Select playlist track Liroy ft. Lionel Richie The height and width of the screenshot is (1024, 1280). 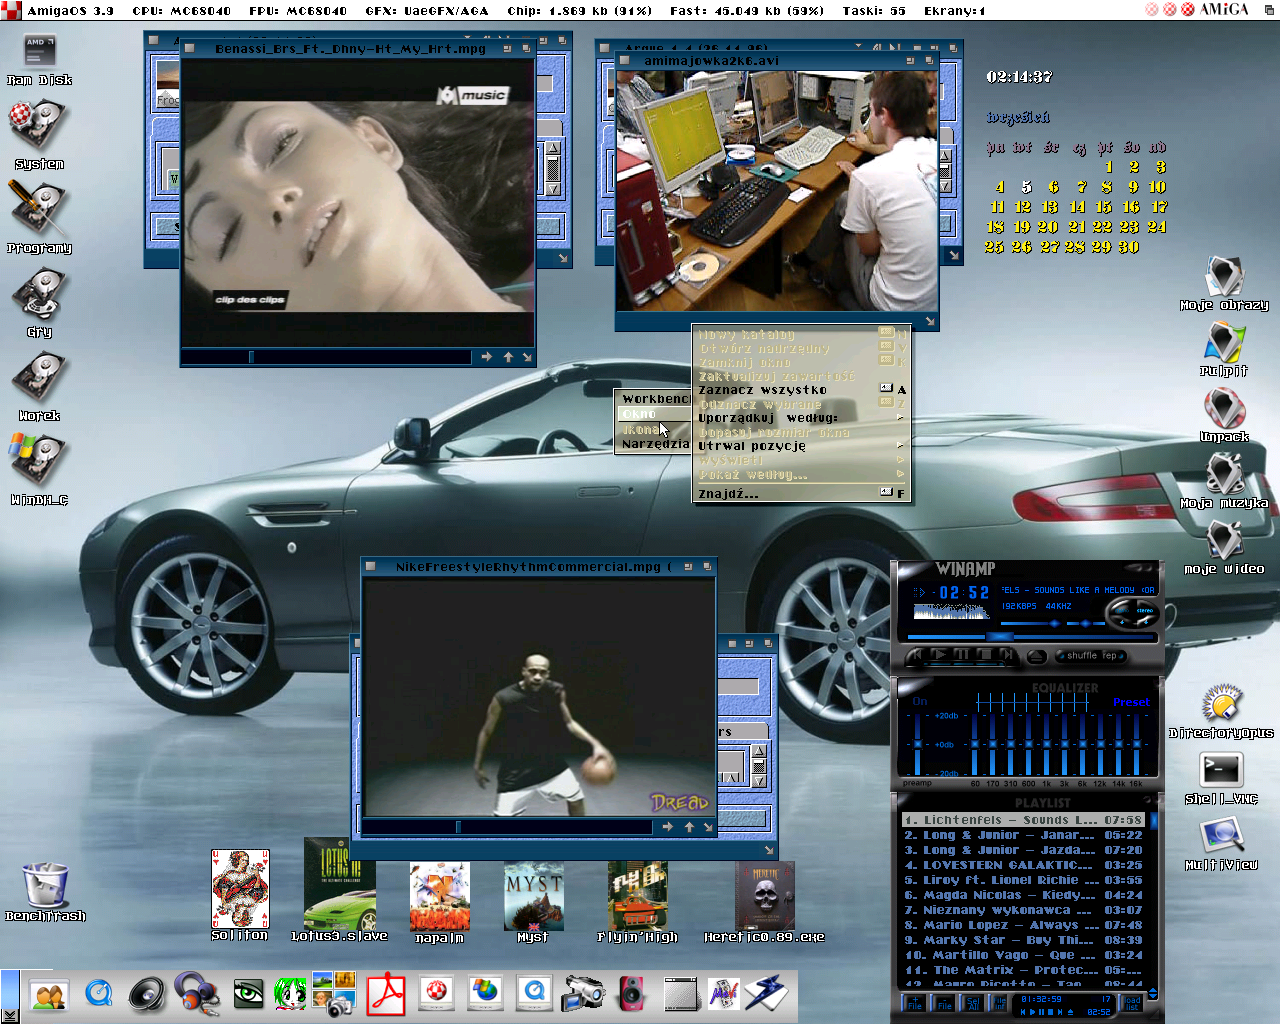coord(1022,880)
